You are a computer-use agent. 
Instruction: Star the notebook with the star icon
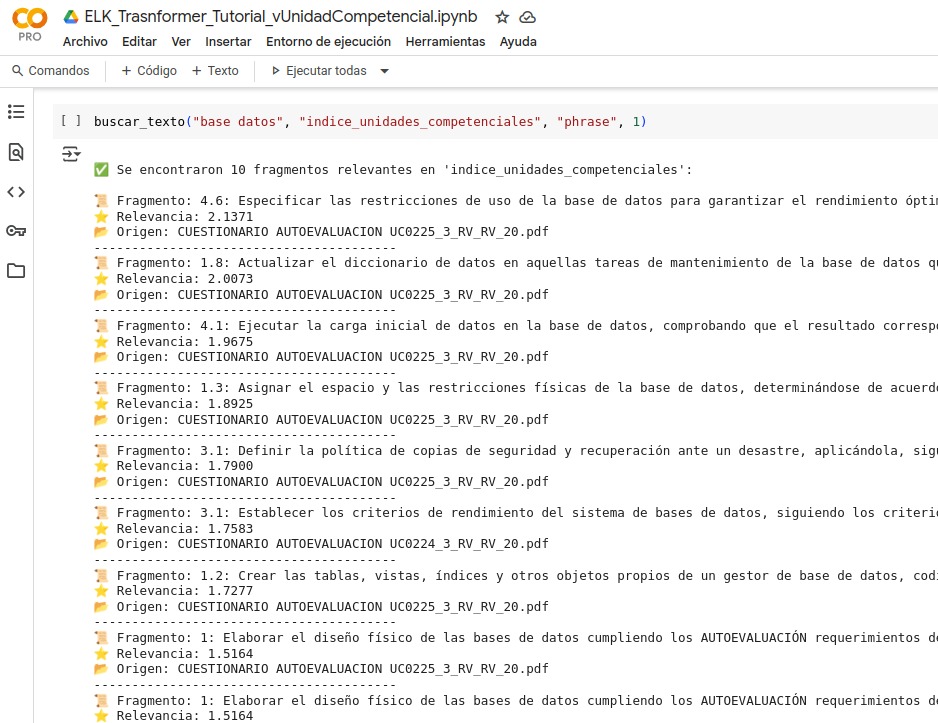pos(502,18)
